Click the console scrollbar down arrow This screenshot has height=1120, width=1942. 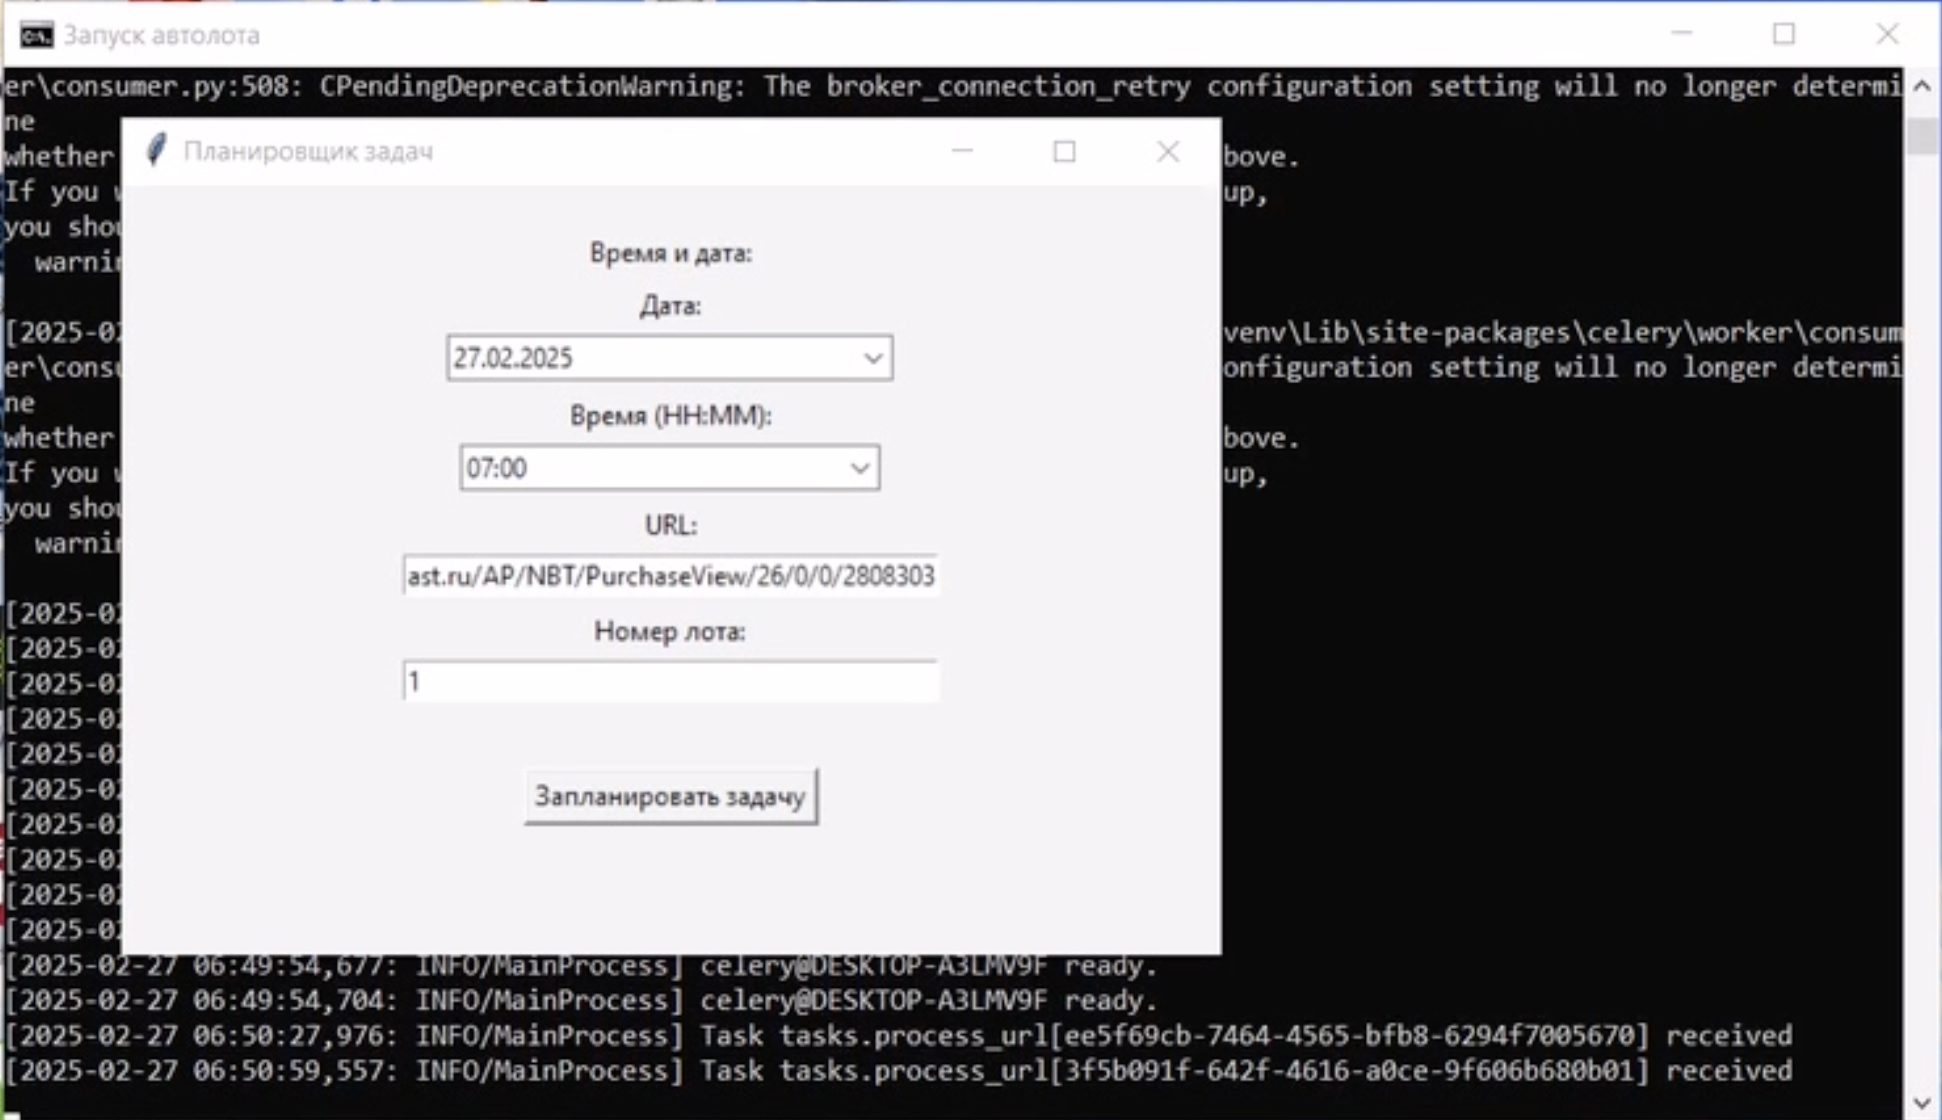1922,1102
